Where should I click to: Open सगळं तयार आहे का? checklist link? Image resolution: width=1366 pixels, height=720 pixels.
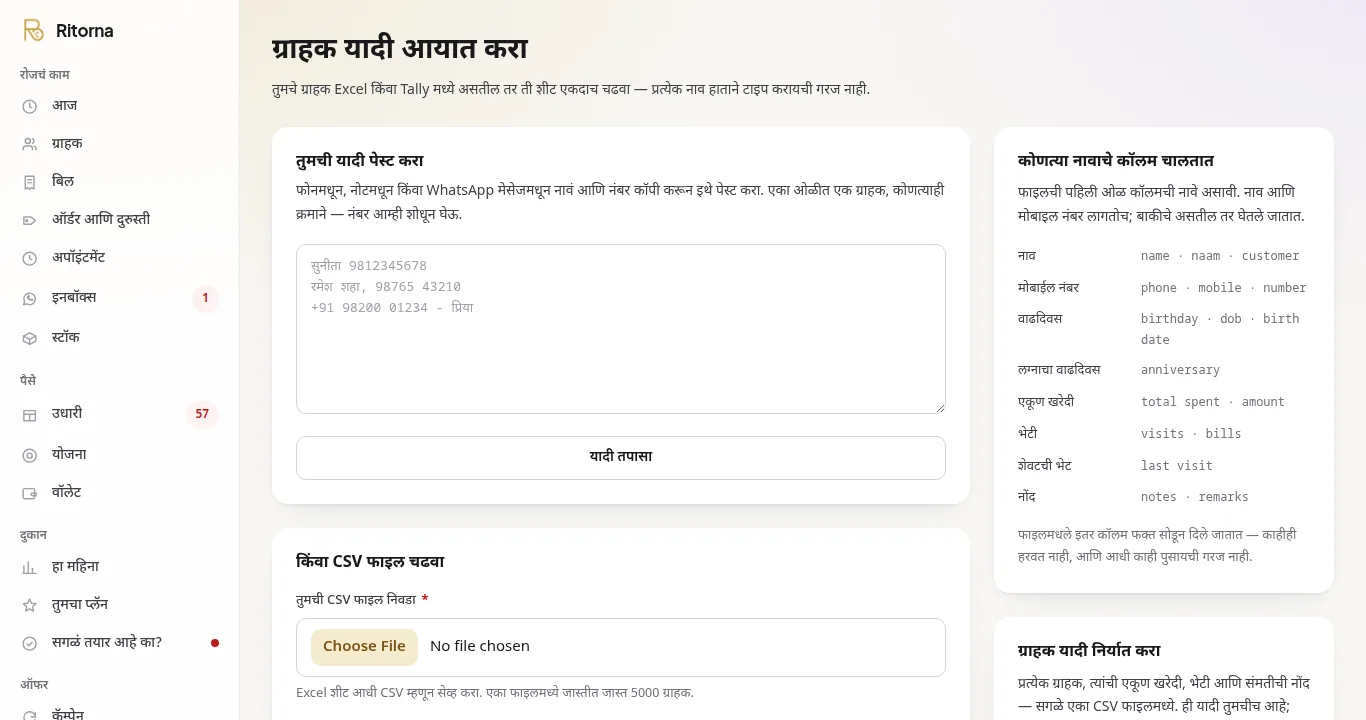coord(120,643)
